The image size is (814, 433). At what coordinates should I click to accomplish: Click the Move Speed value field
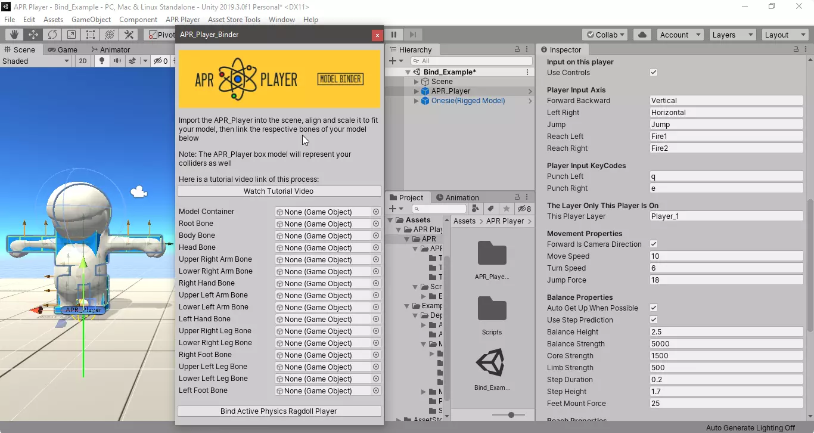(726, 256)
